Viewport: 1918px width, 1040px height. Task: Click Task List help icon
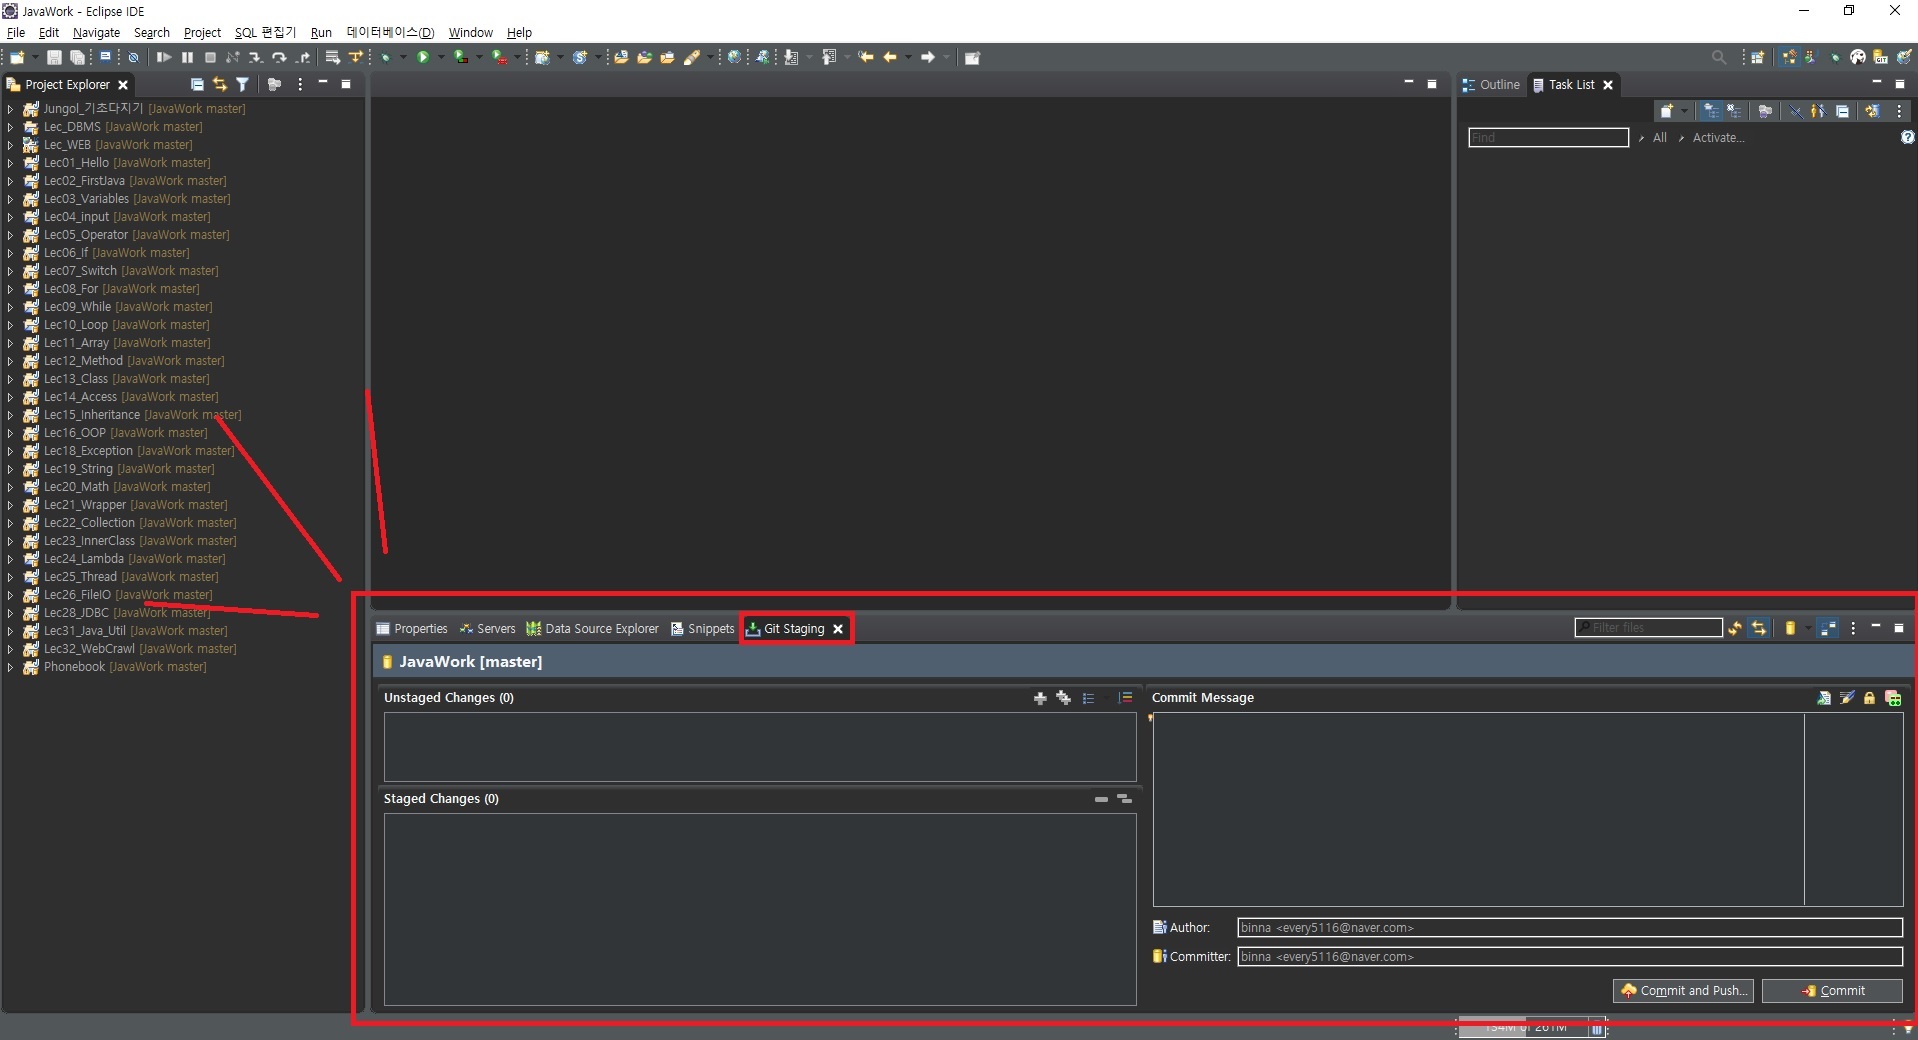(x=1907, y=137)
